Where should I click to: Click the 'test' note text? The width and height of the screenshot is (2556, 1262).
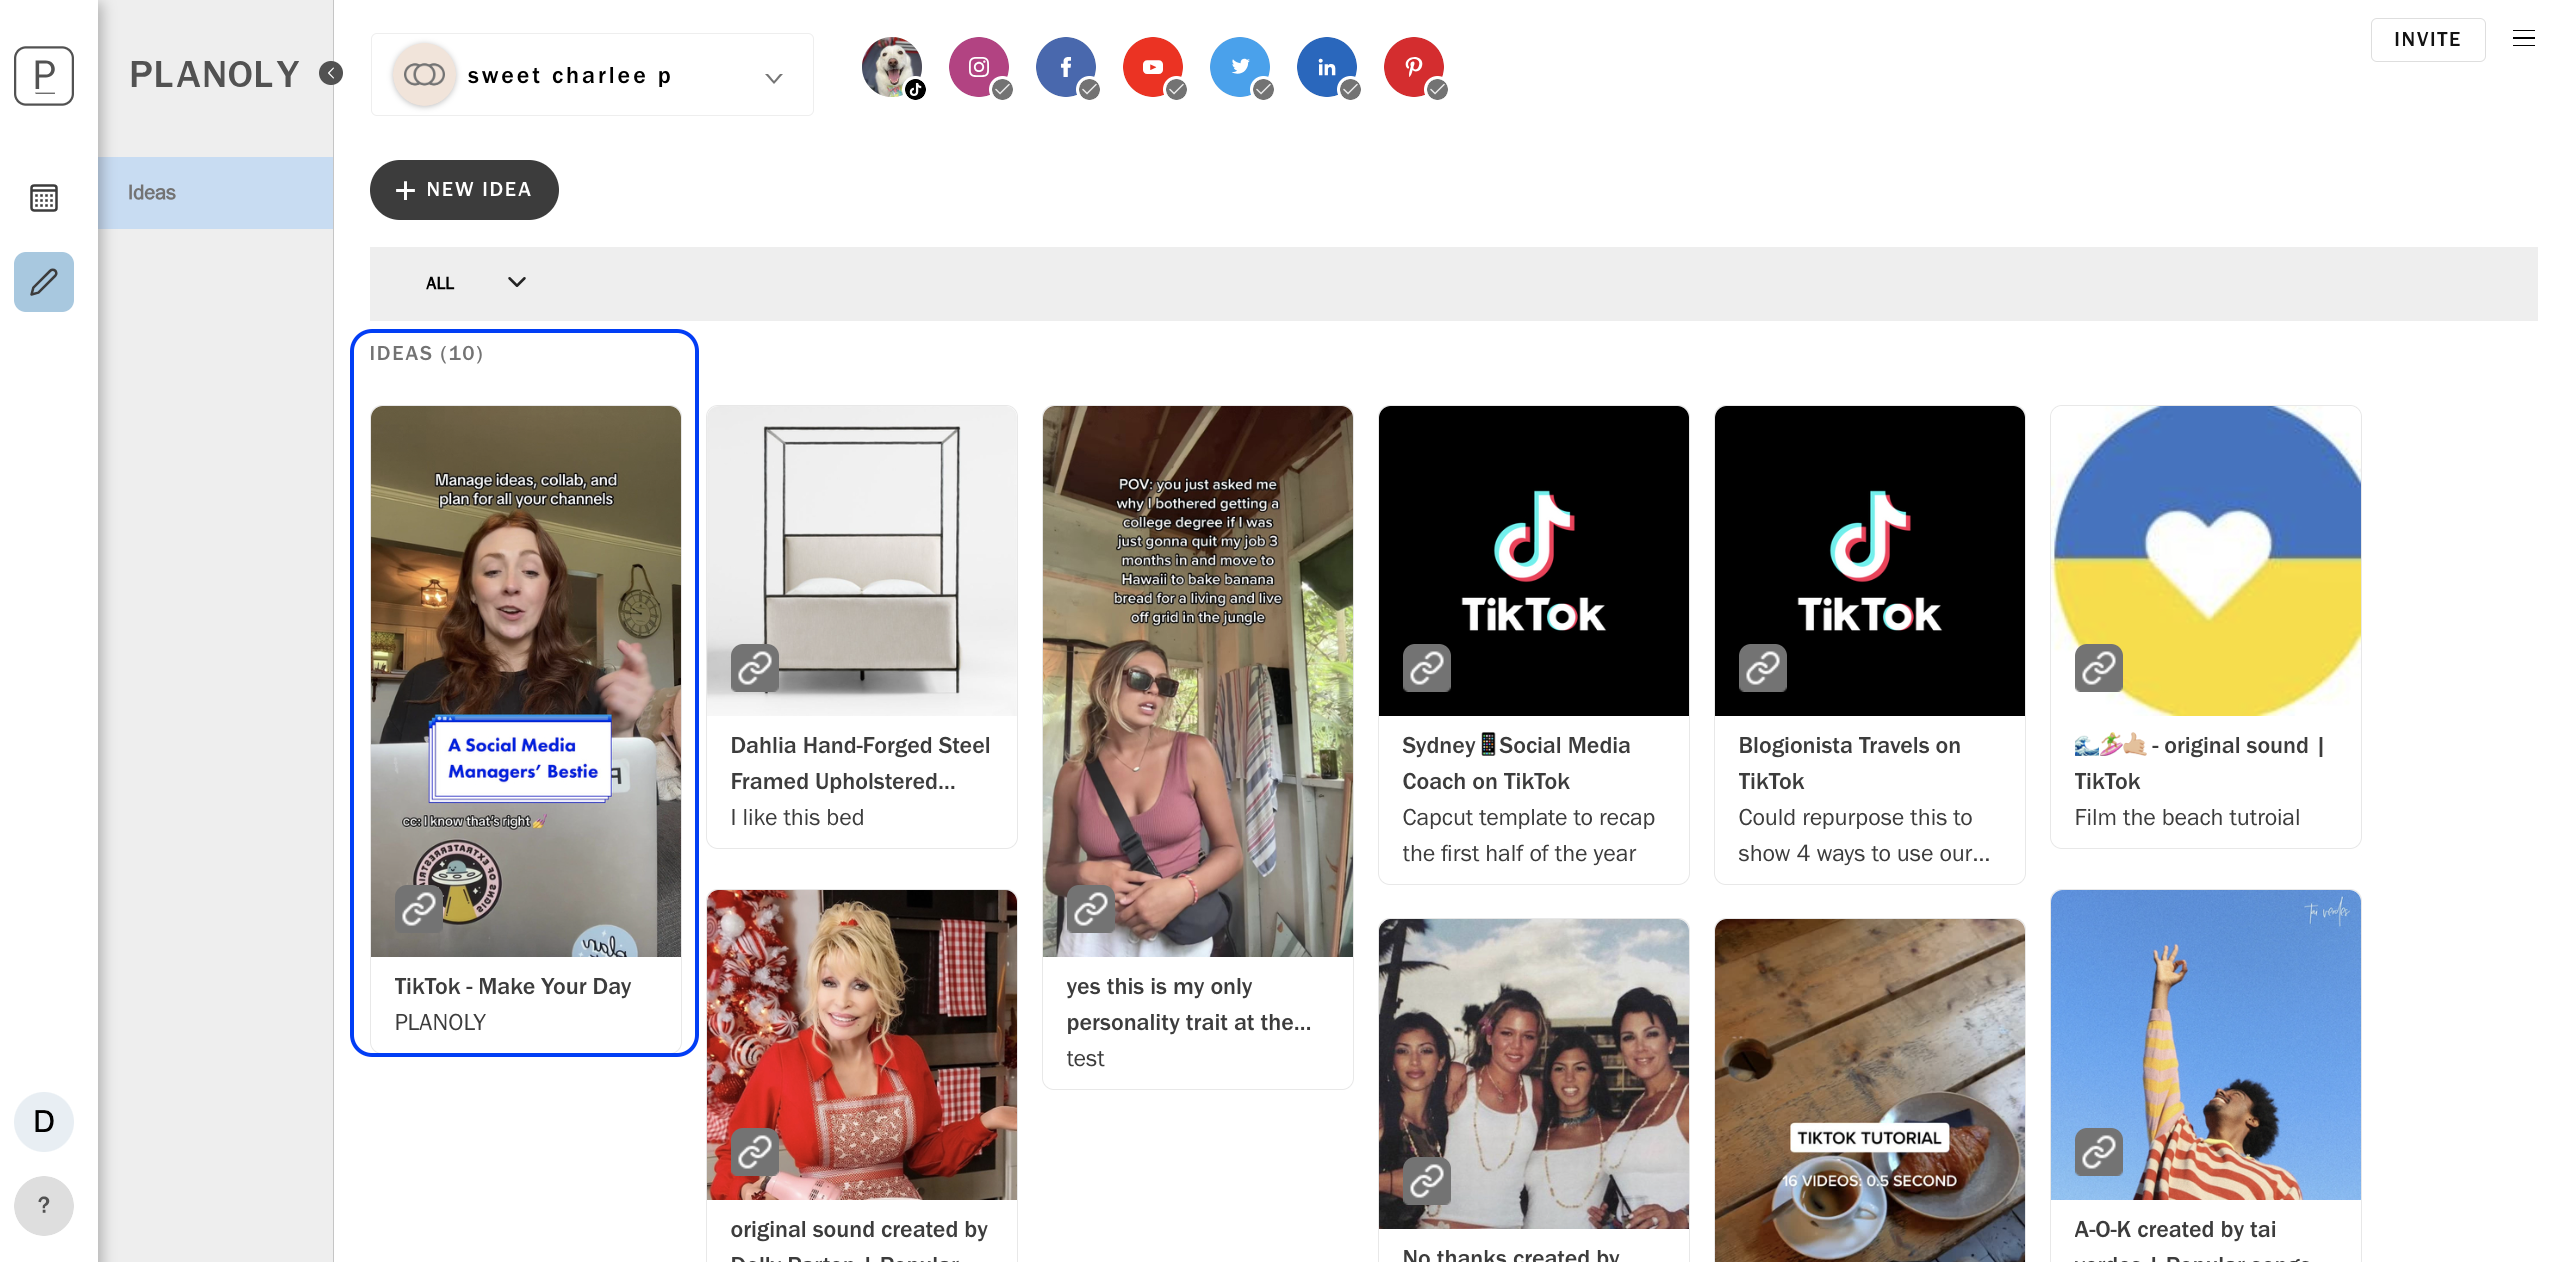[x=1085, y=1059]
